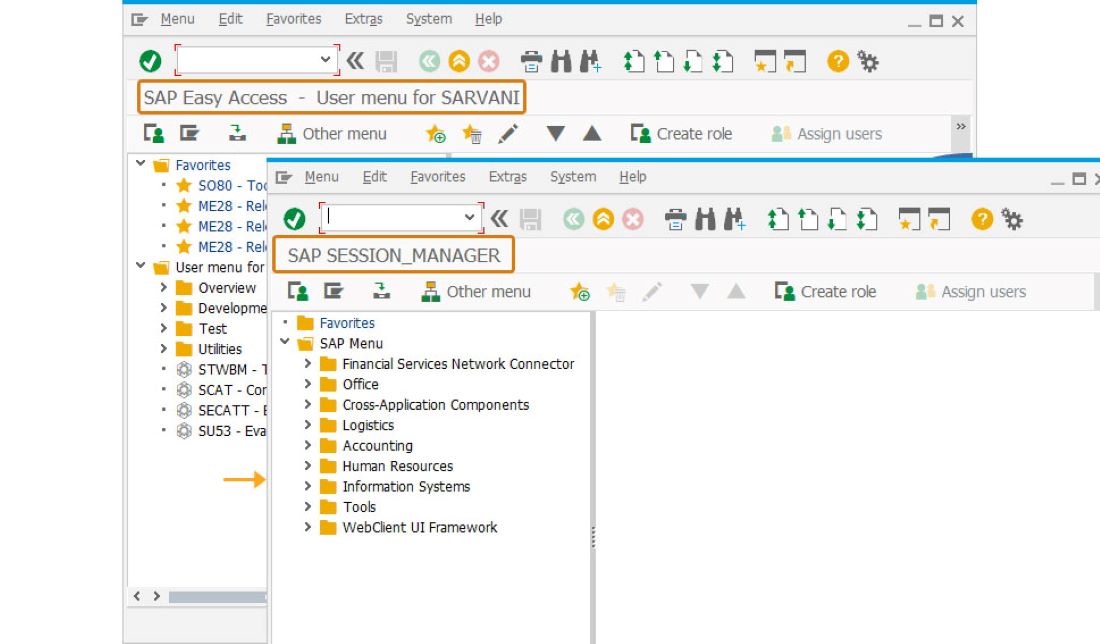
Task: Expand Overview folder in SARVANI window
Action: (x=163, y=287)
